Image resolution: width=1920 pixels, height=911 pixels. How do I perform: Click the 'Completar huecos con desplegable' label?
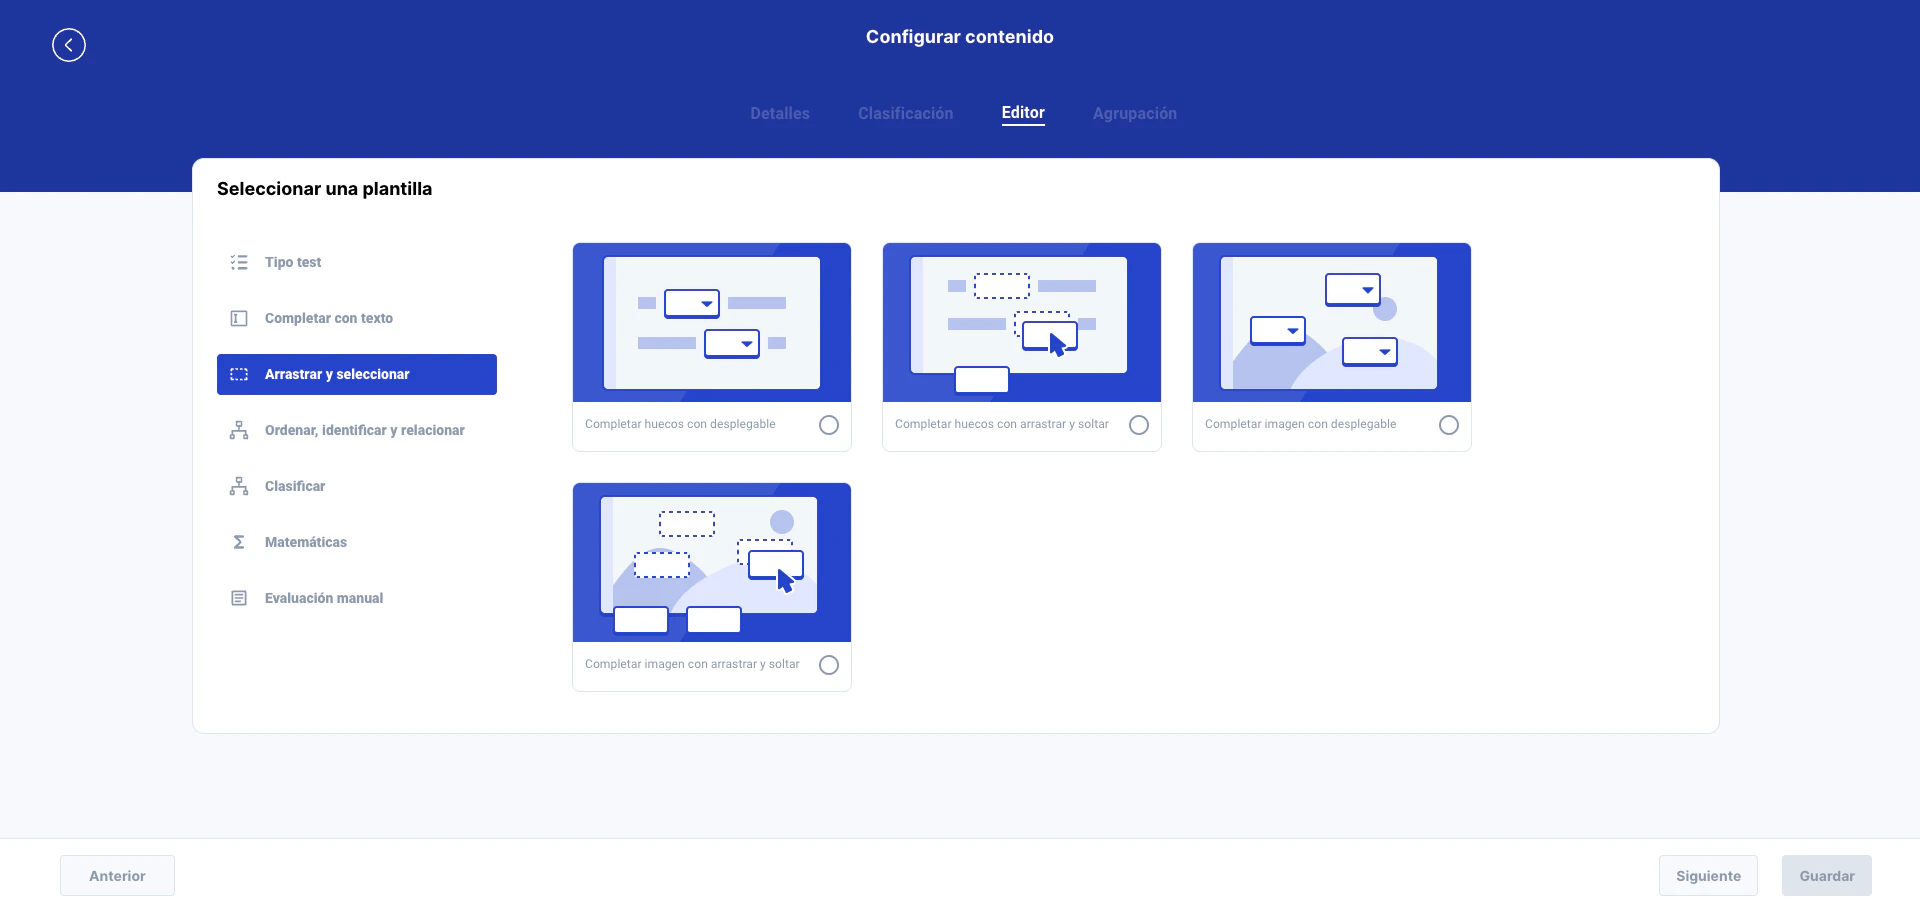tap(680, 424)
